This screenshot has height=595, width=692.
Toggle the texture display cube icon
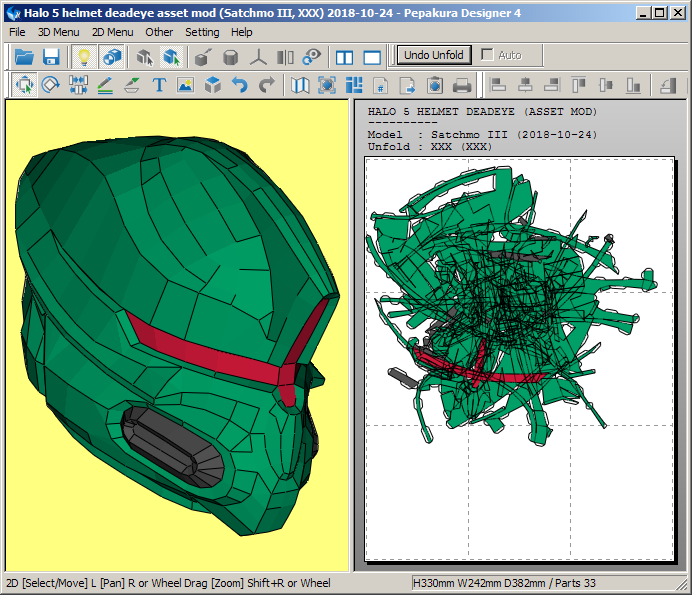click(112, 56)
